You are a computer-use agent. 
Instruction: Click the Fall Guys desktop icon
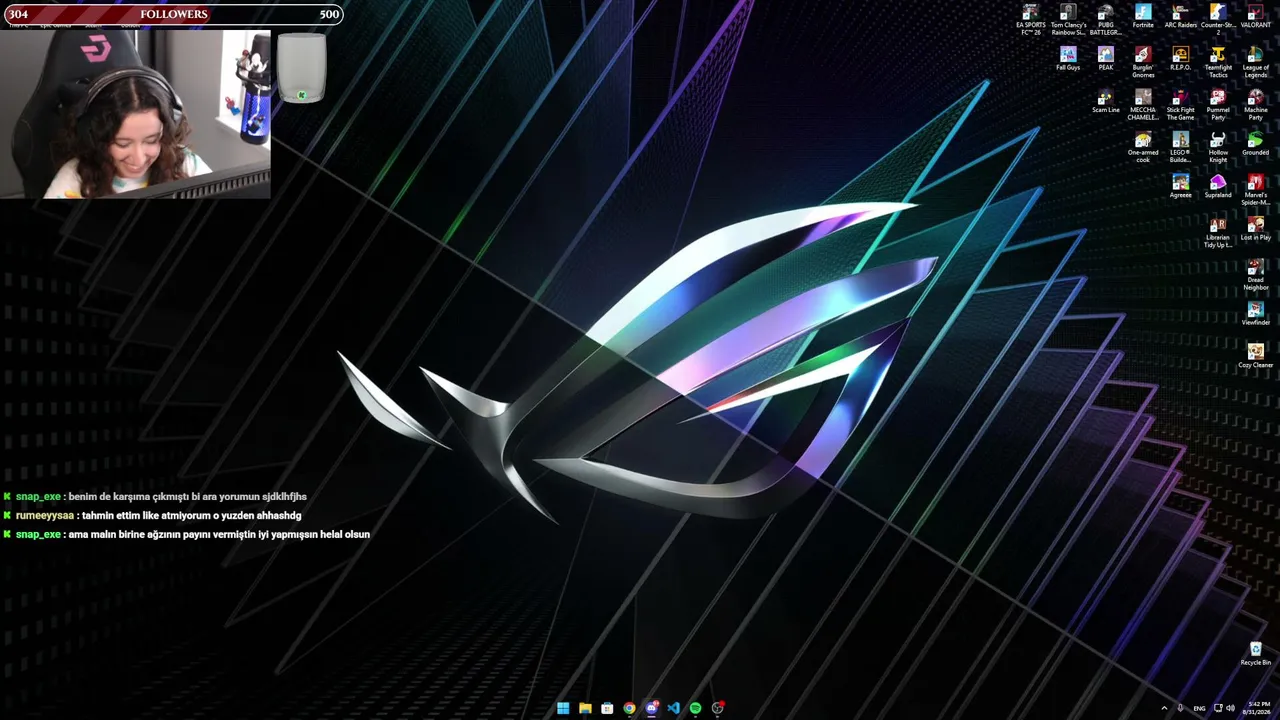(x=1068, y=59)
